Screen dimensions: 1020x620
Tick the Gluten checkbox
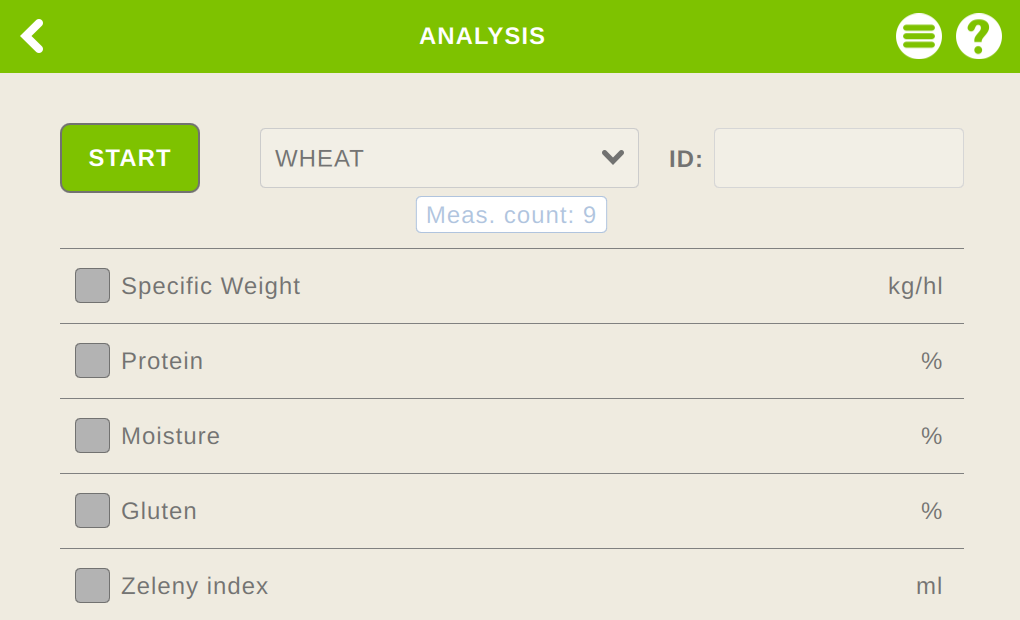[92, 510]
